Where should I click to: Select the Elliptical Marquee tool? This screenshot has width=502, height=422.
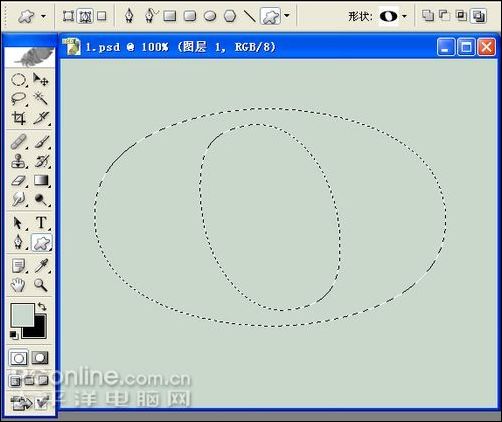point(18,80)
